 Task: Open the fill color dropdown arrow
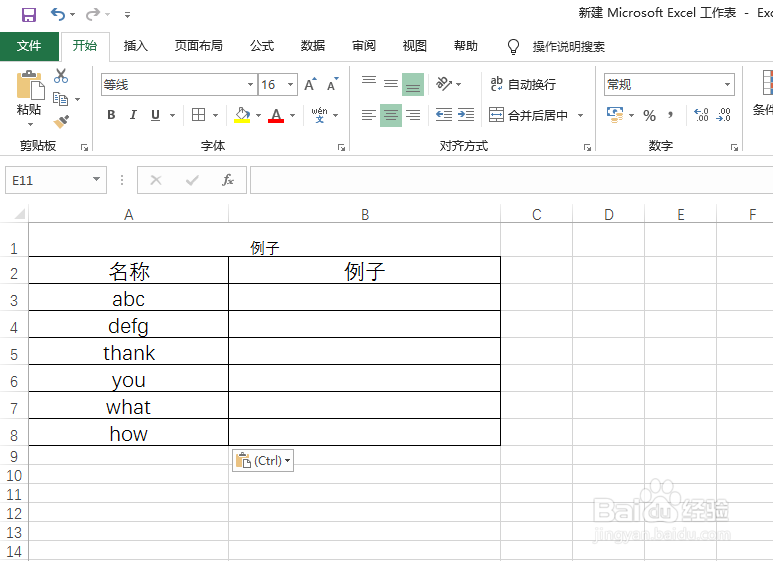point(258,116)
